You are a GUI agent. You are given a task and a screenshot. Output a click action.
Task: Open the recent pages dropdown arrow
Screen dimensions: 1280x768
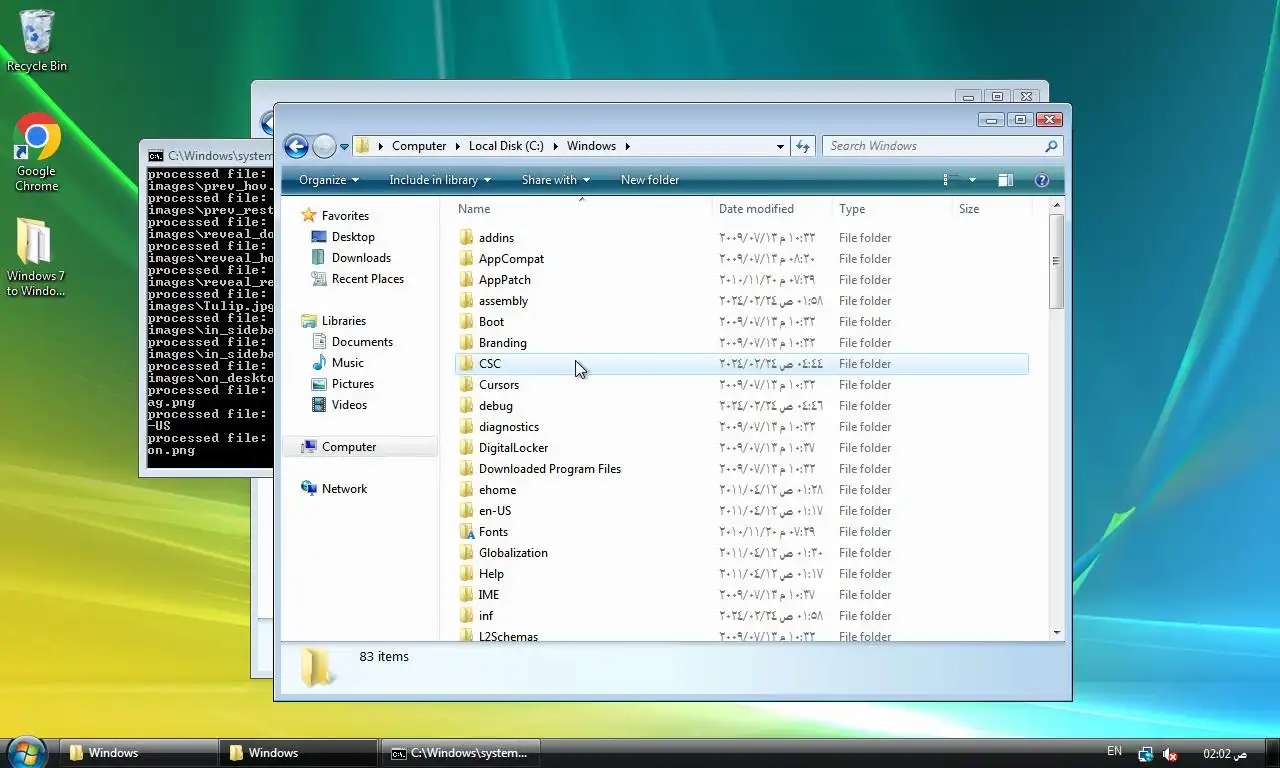coord(344,147)
